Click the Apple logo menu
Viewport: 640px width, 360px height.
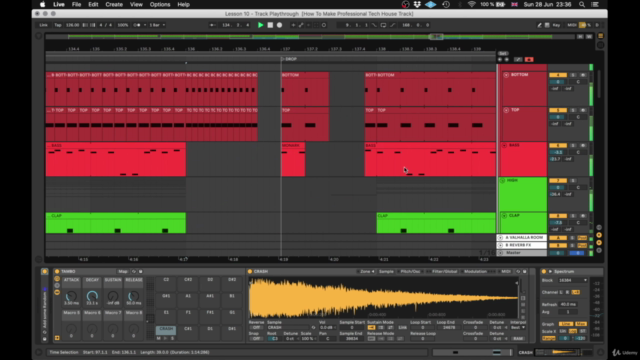42,4
